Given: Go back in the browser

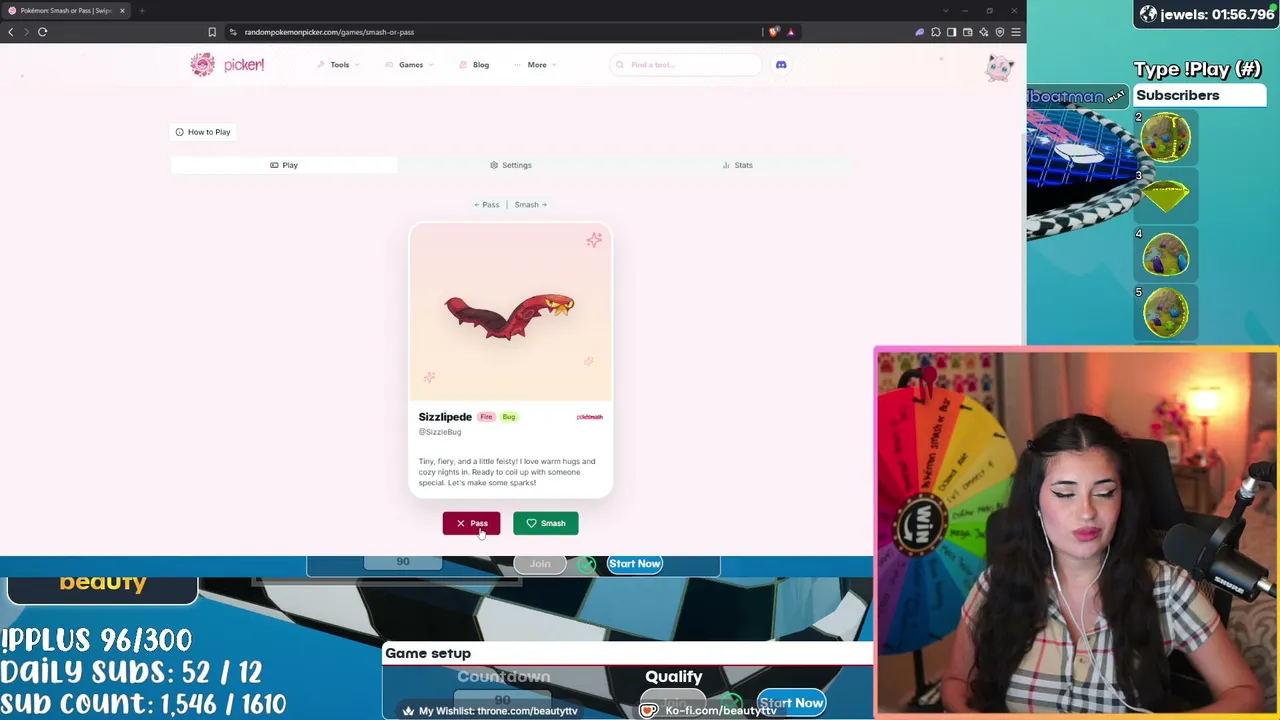Looking at the screenshot, I should click(x=11, y=32).
